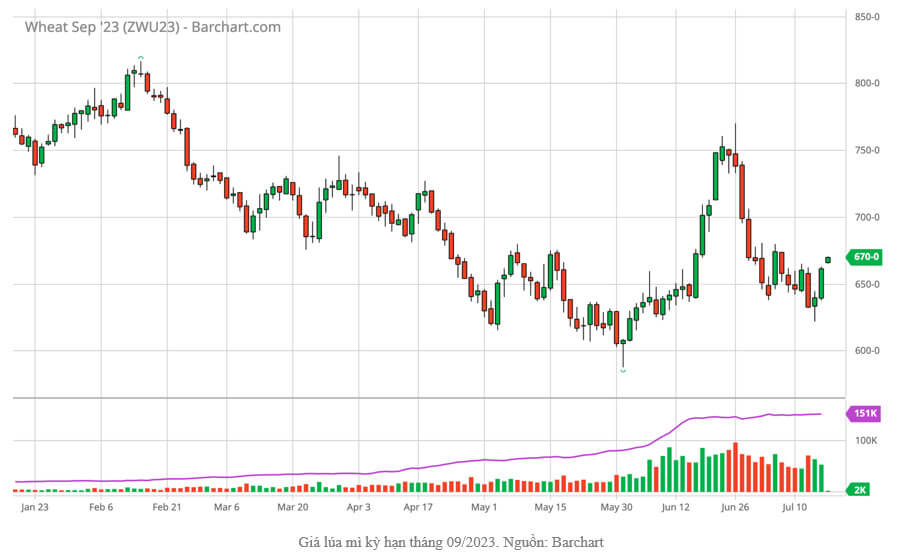Click the May 30 date label
The width and height of the screenshot is (907, 559).
click(x=617, y=507)
